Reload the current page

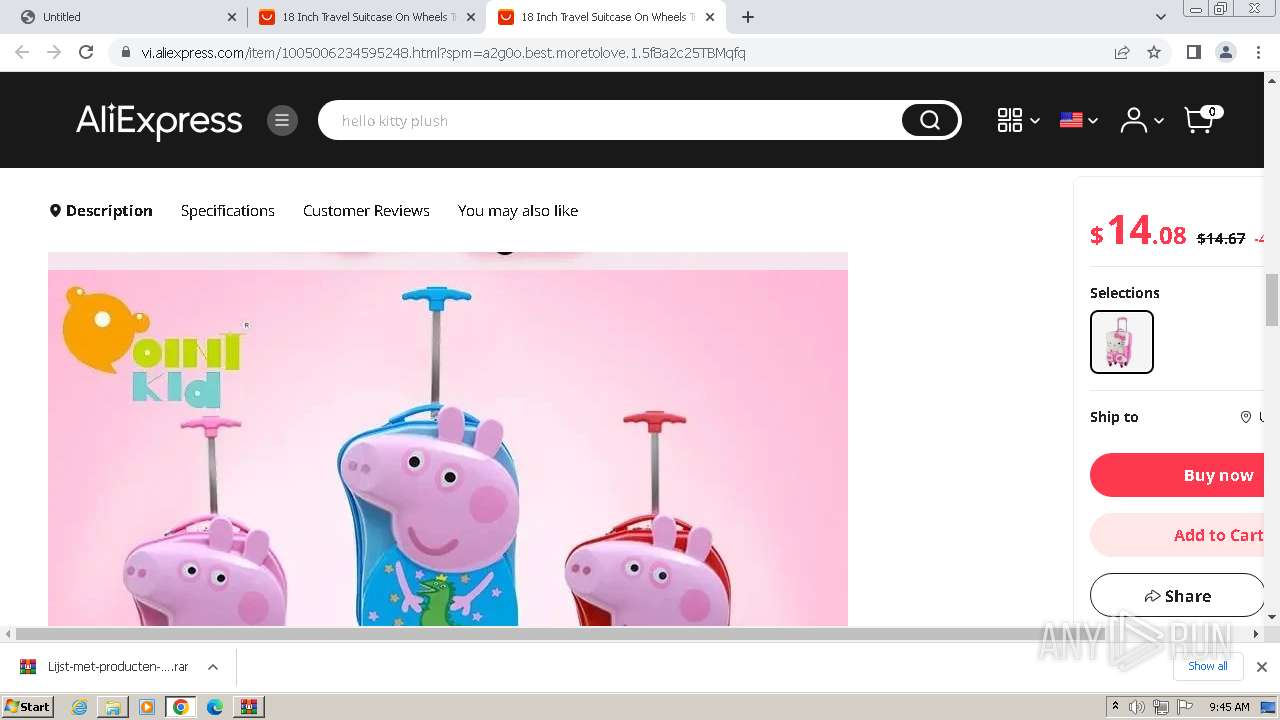tap(86, 52)
